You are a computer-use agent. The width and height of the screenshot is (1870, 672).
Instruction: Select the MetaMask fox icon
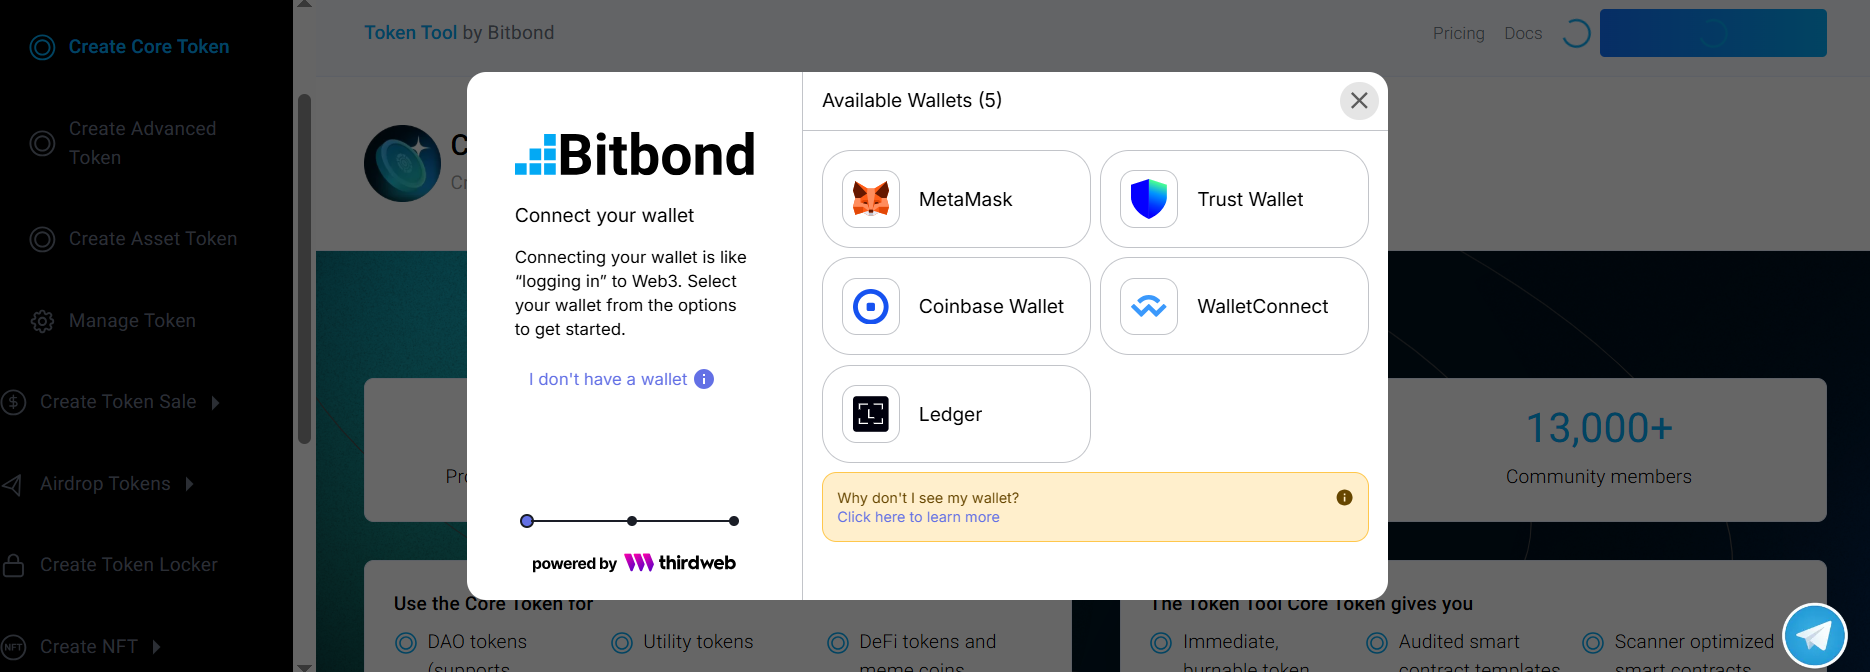tap(871, 199)
